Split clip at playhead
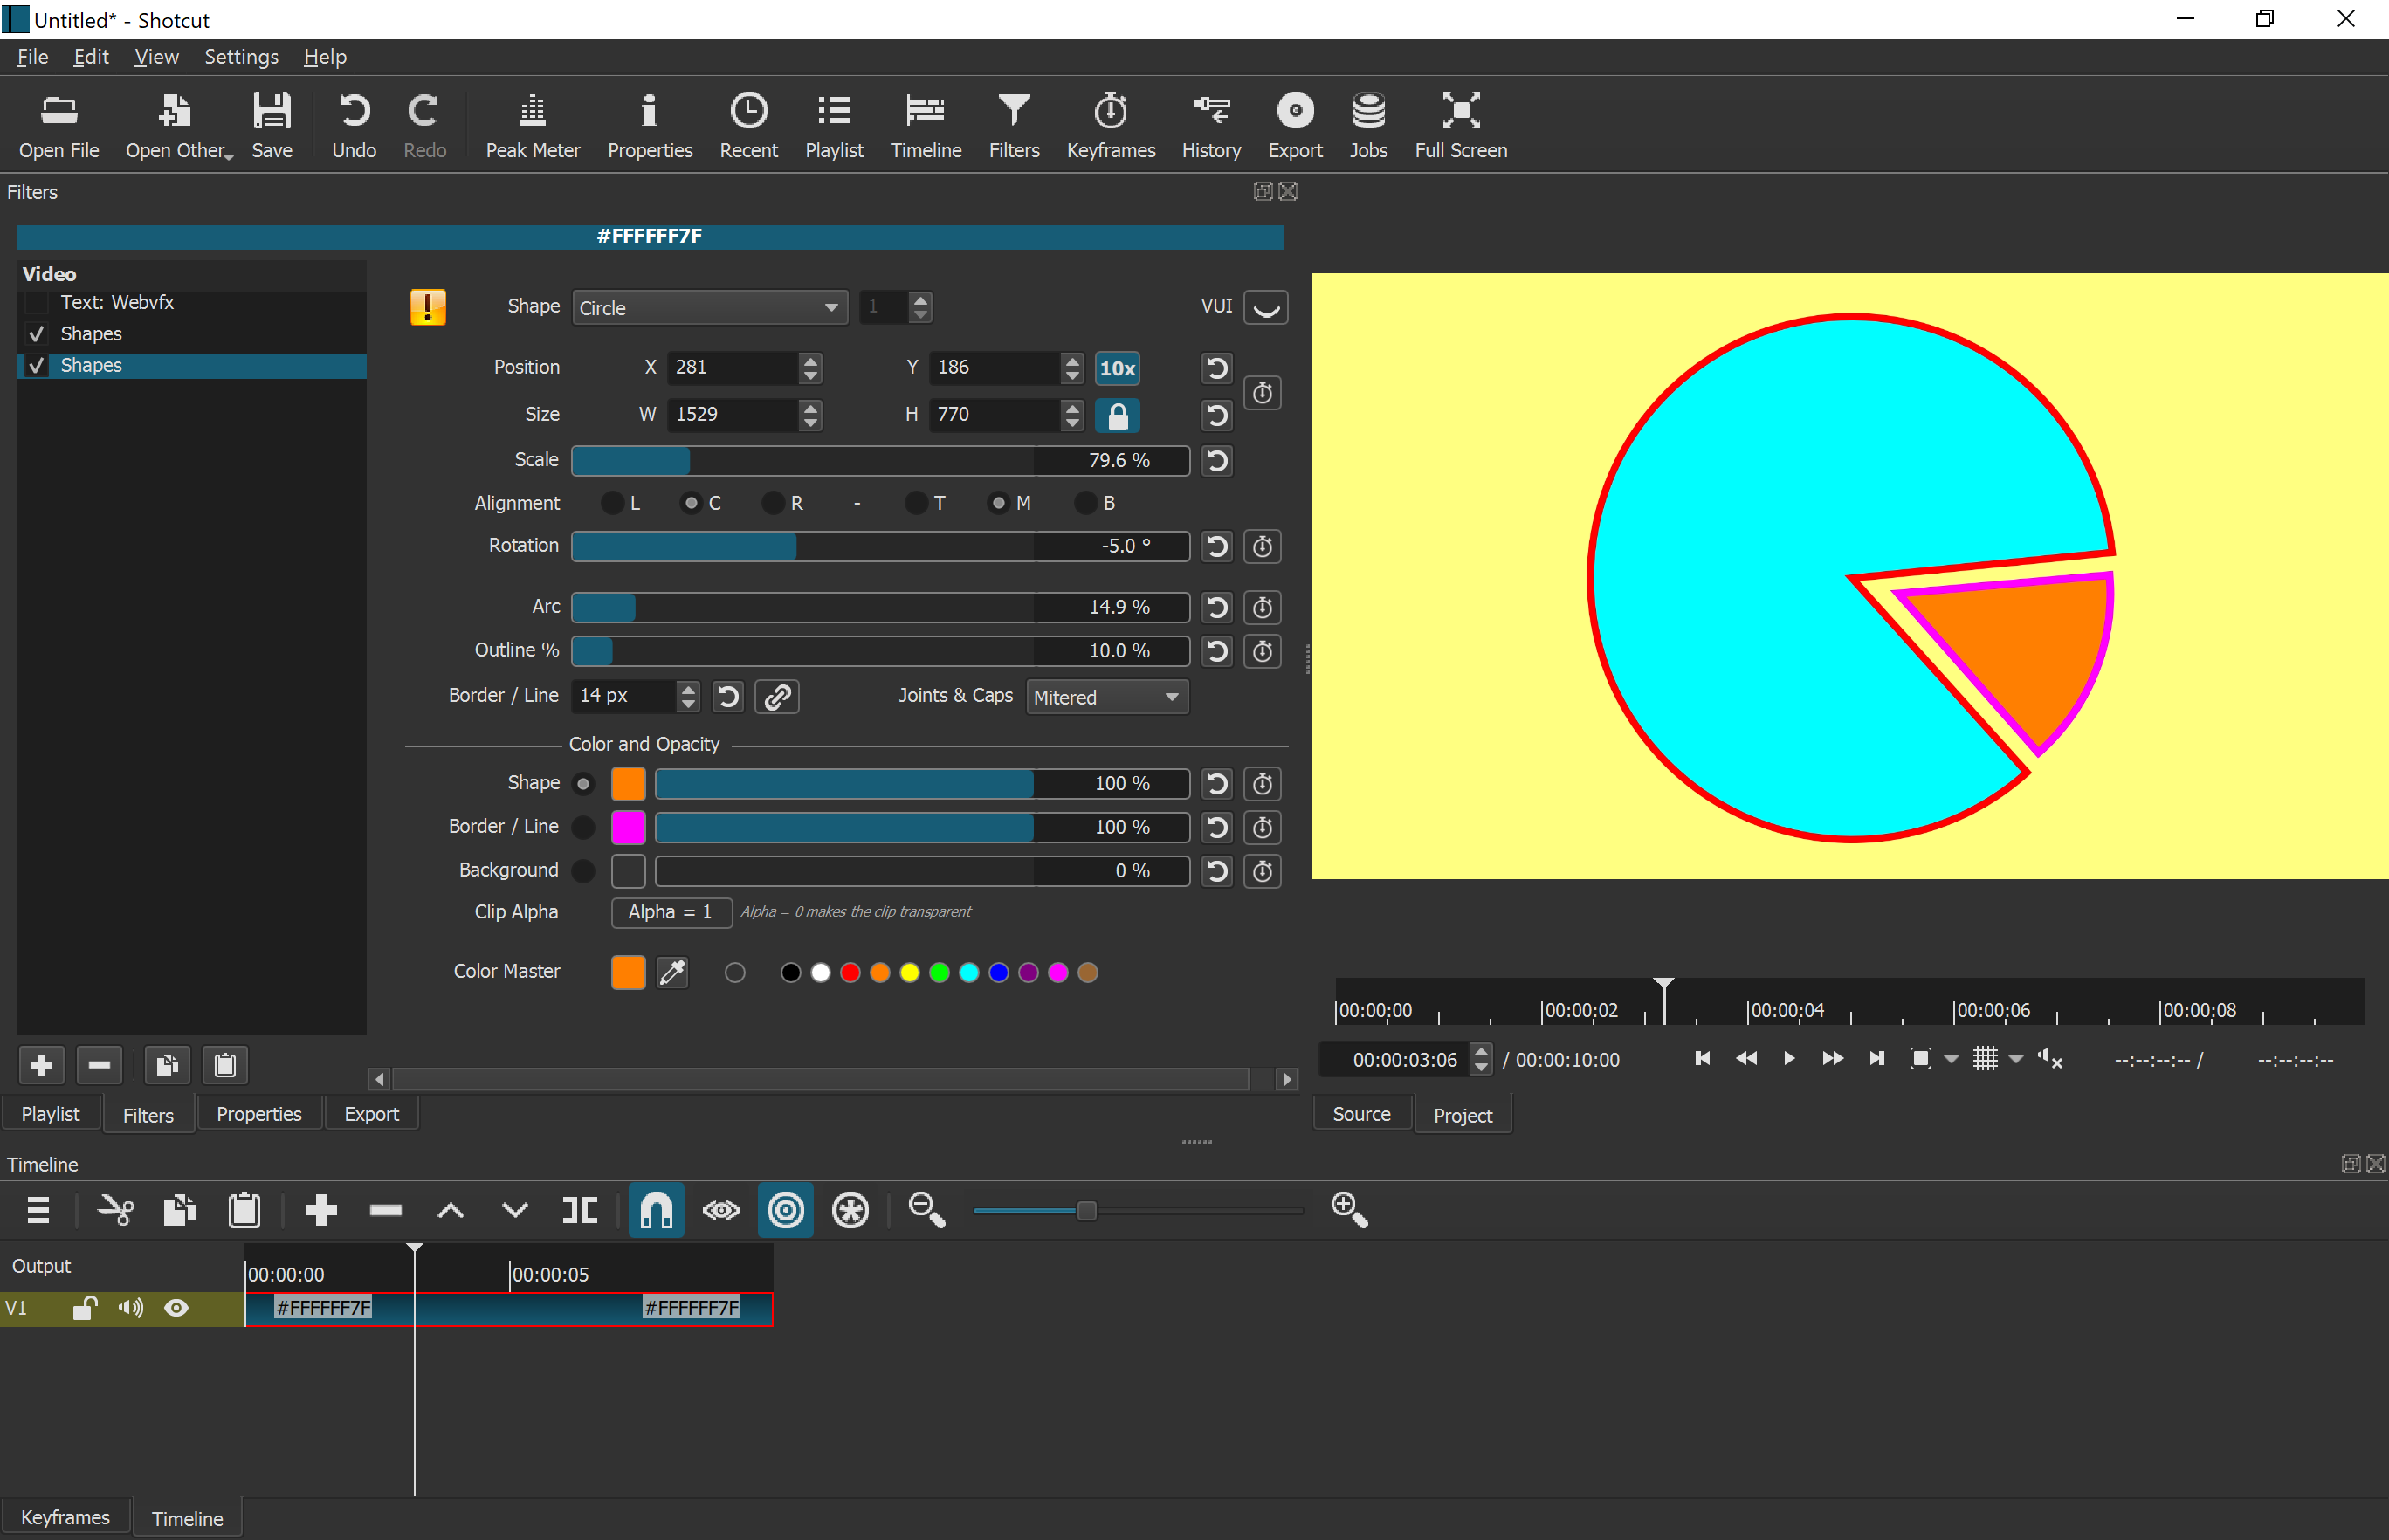Viewport: 2389px width, 1540px height. pos(579,1211)
